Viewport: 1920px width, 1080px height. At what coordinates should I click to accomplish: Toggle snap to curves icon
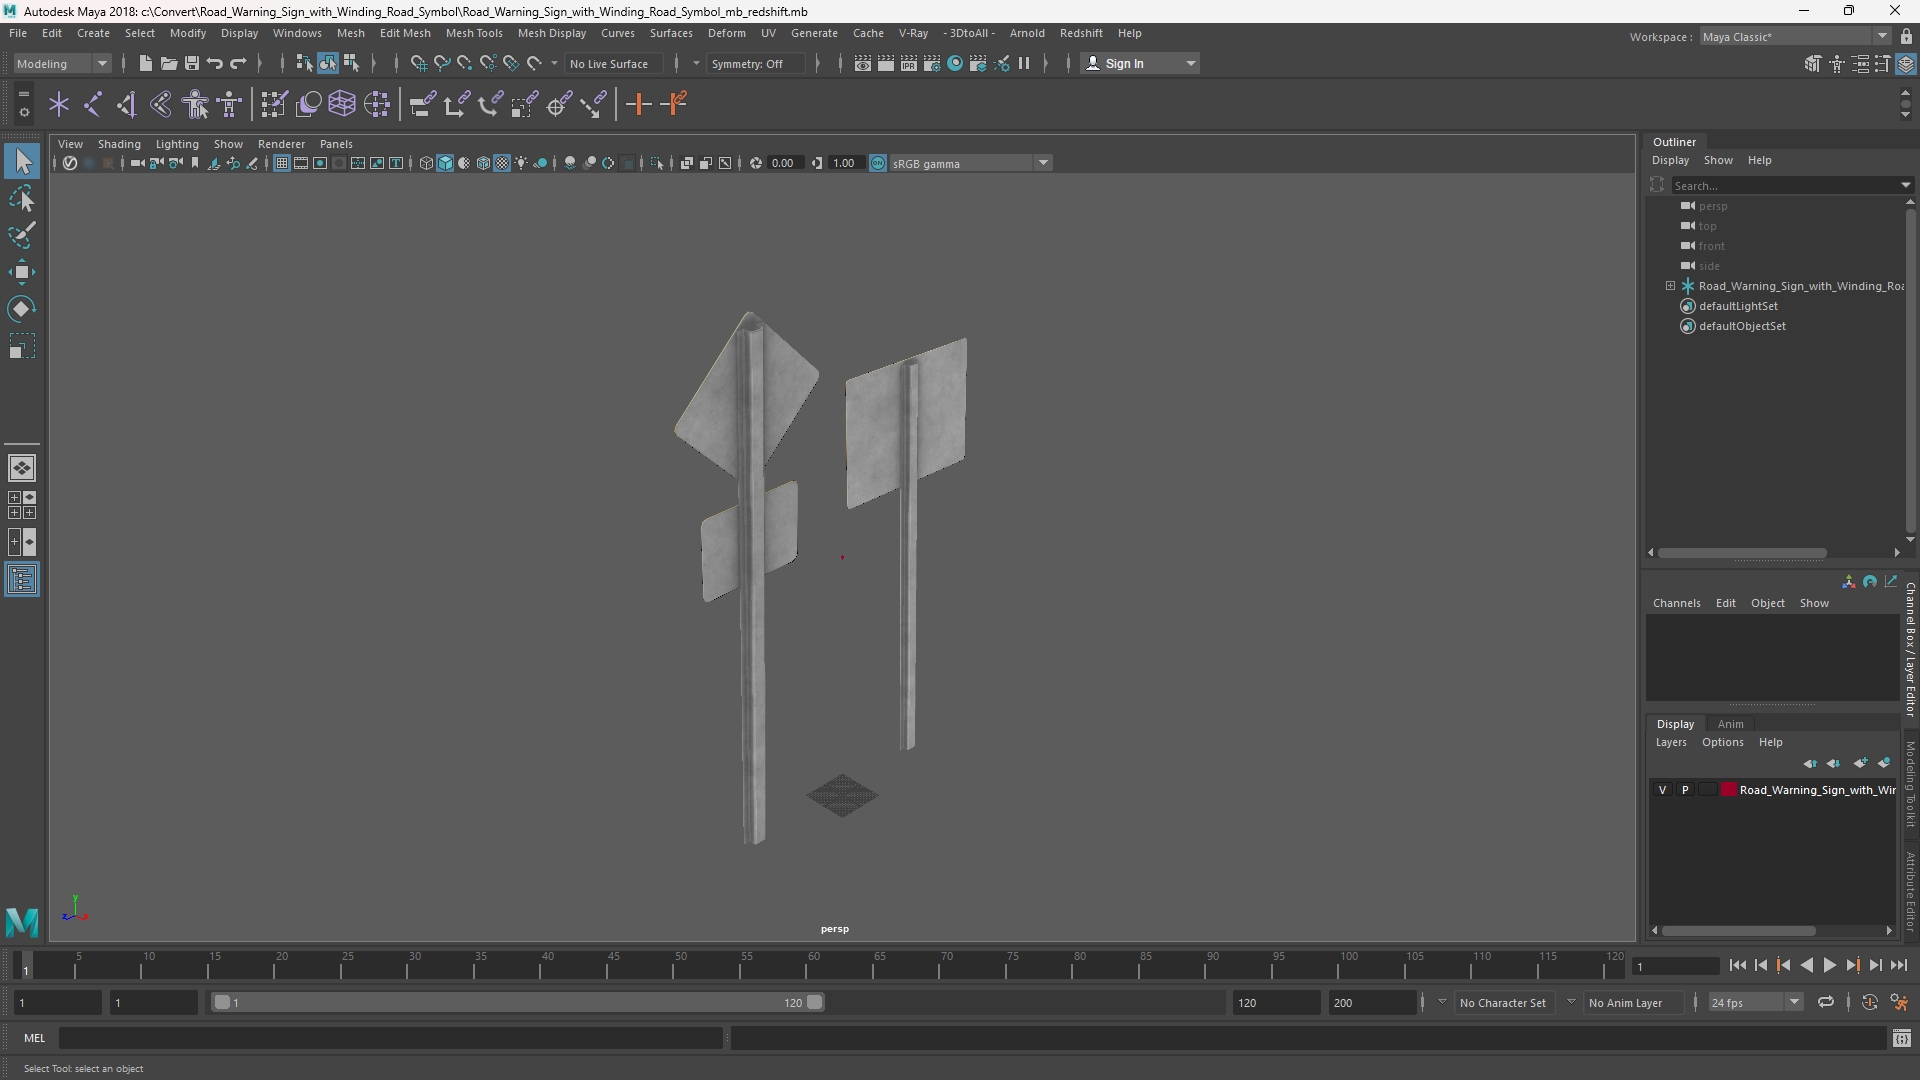442,63
